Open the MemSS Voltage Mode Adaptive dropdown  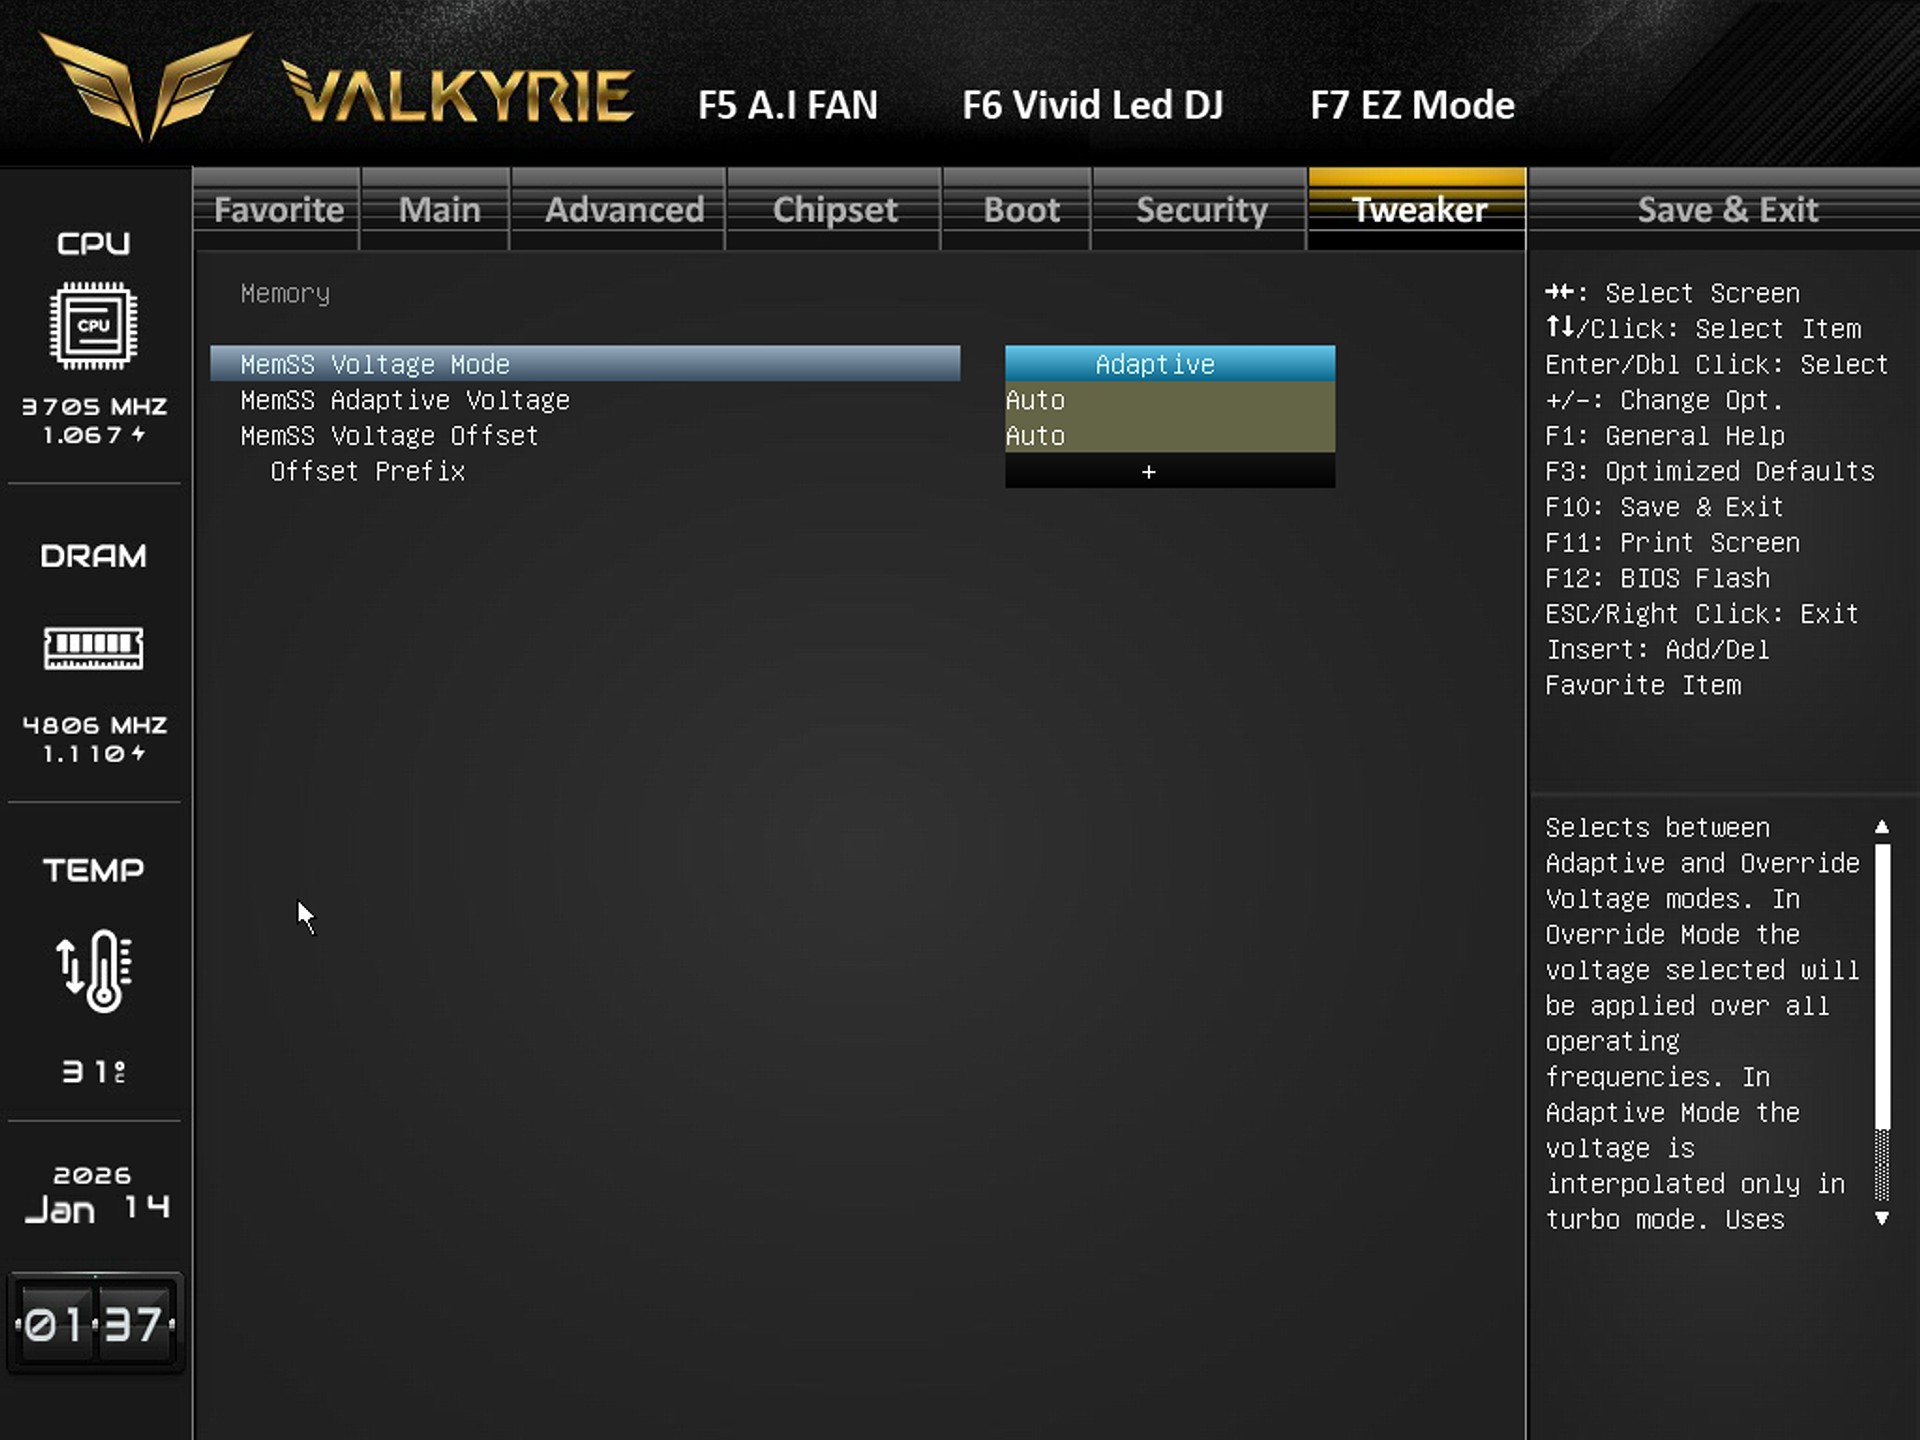pyautogui.click(x=1169, y=364)
